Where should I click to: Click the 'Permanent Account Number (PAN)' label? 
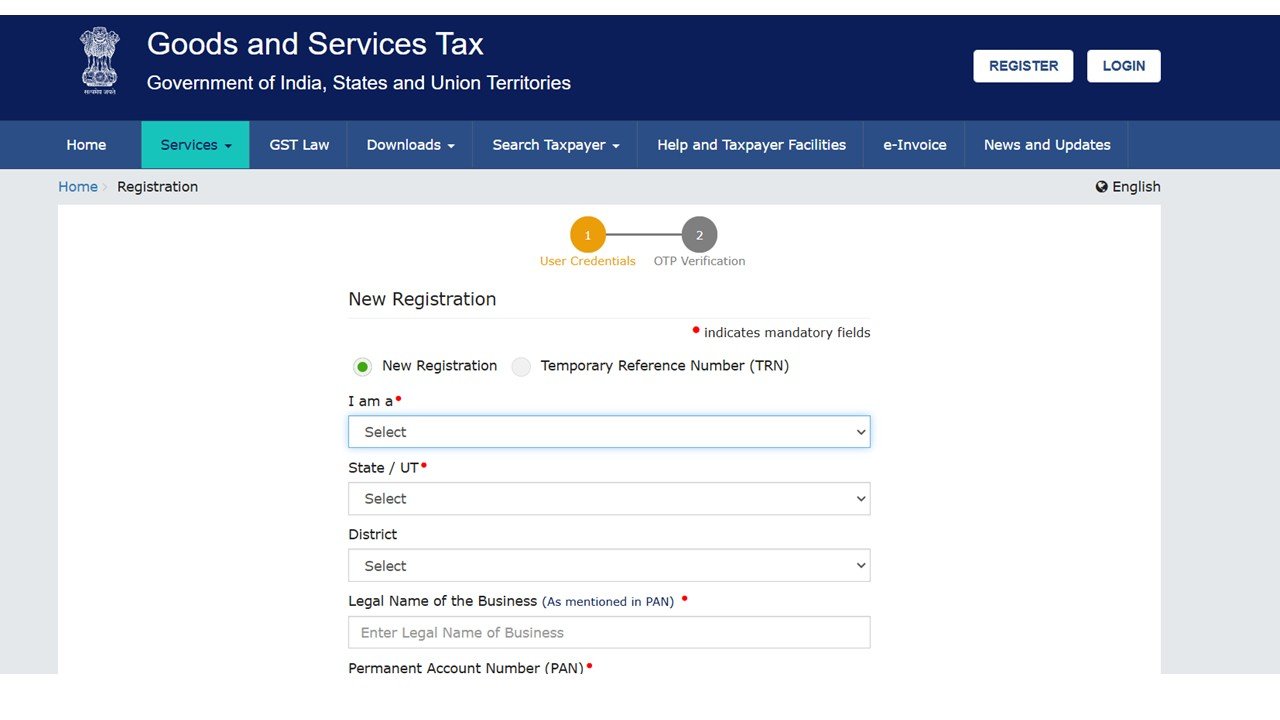click(x=466, y=667)
